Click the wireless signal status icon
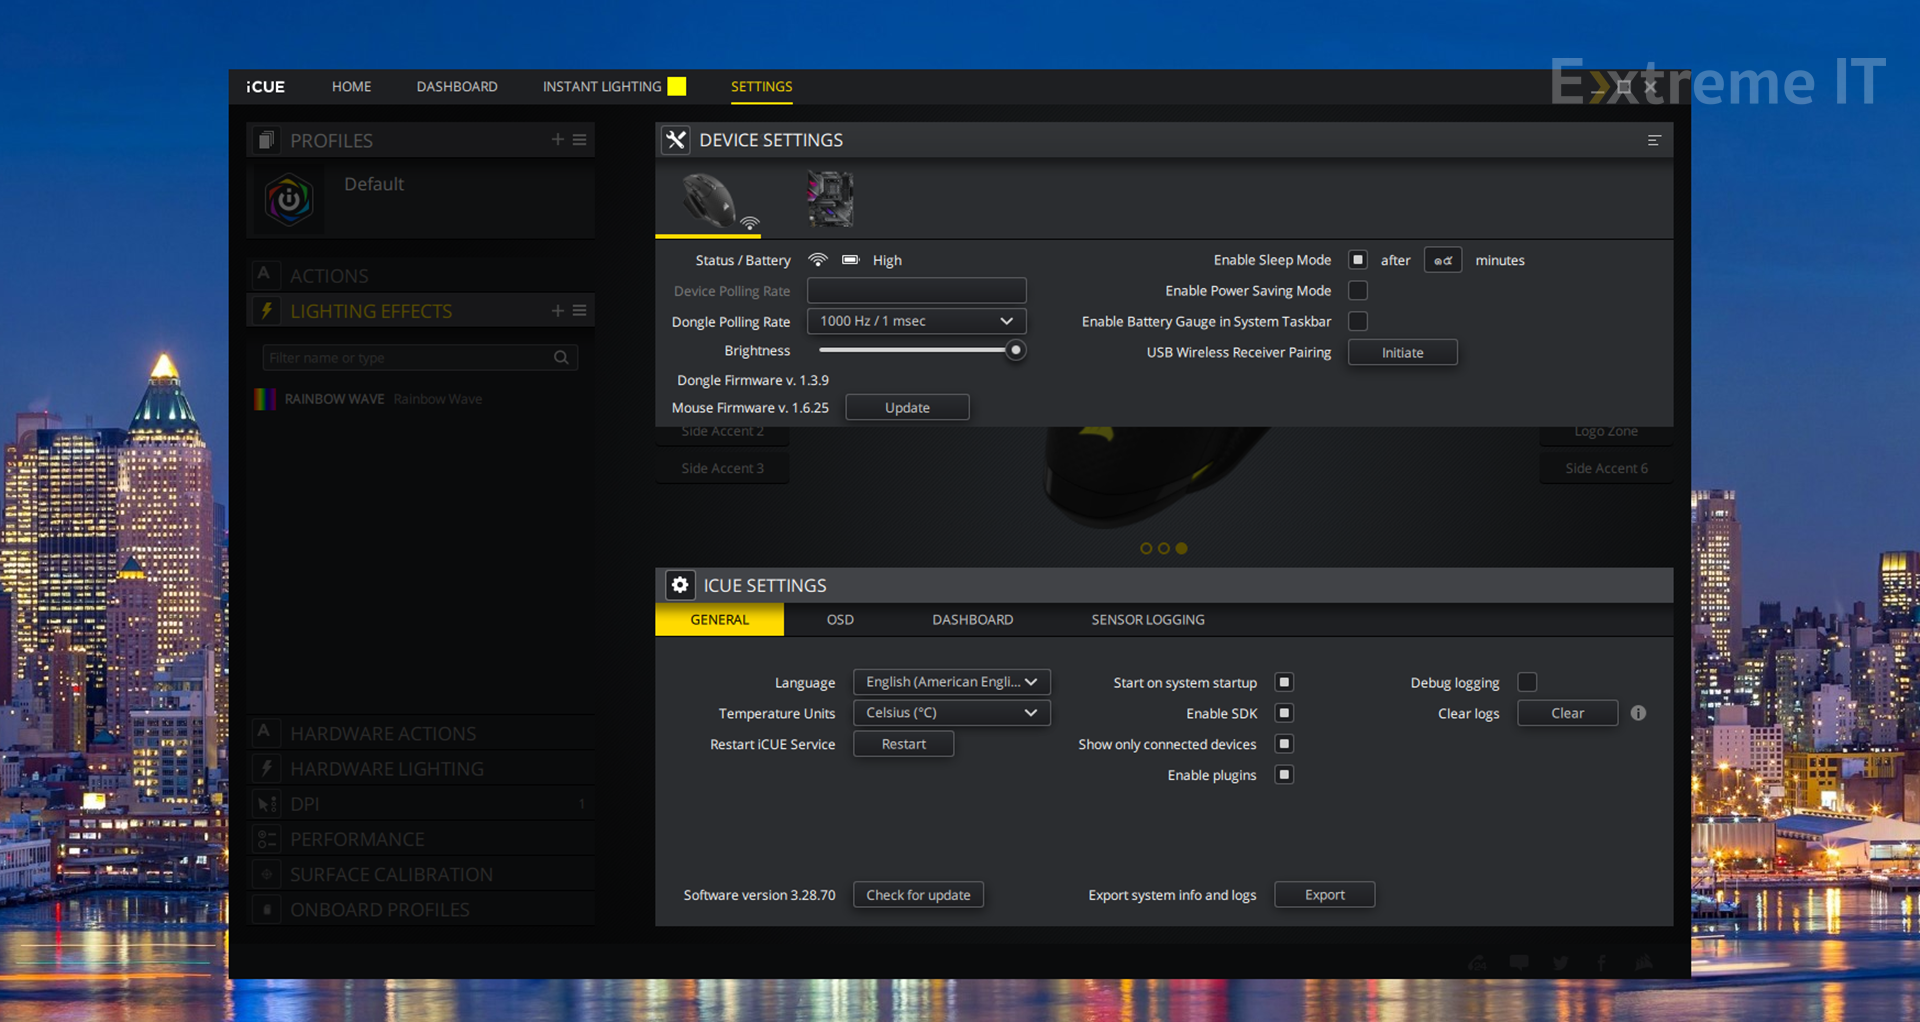This screenshot has height=1022, width=1920. (818, 260)
